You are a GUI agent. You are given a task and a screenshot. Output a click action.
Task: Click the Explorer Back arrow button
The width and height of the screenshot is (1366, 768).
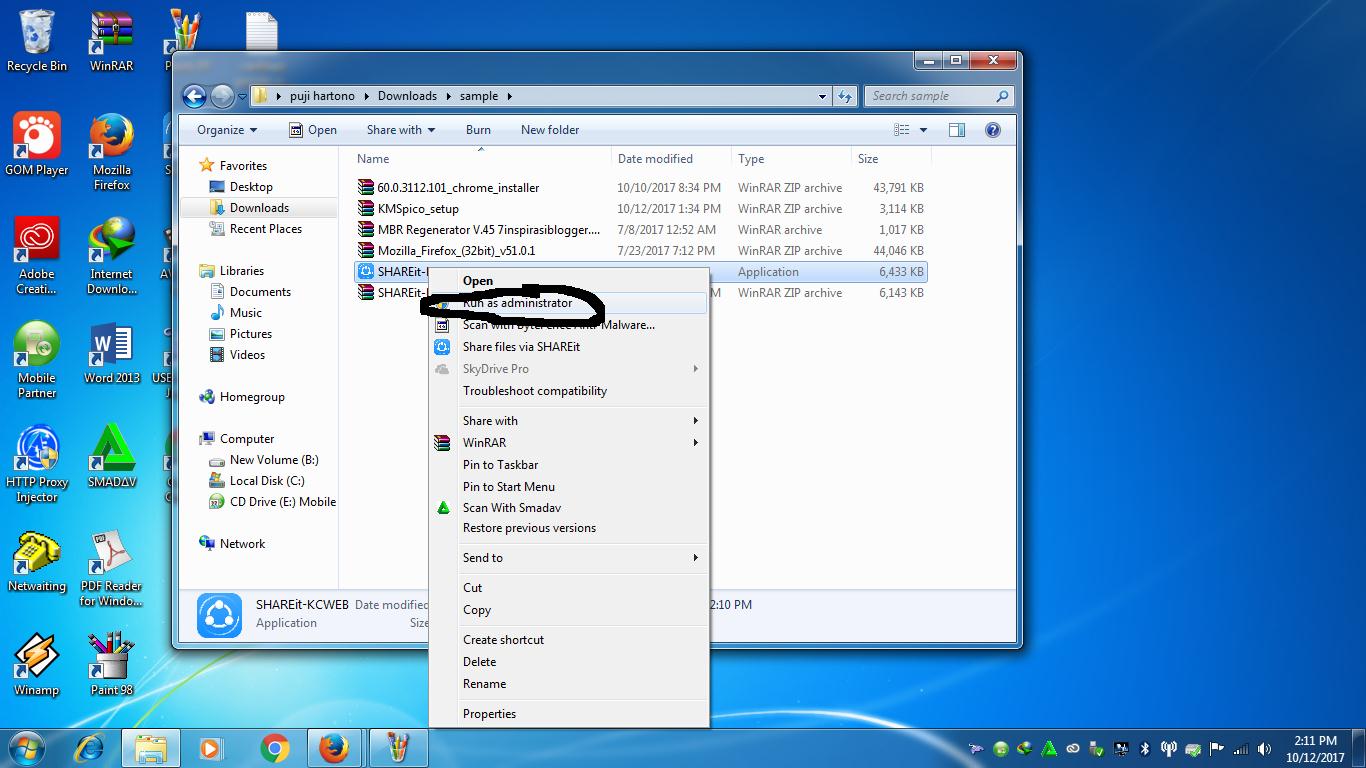click(x=194, y=96)
